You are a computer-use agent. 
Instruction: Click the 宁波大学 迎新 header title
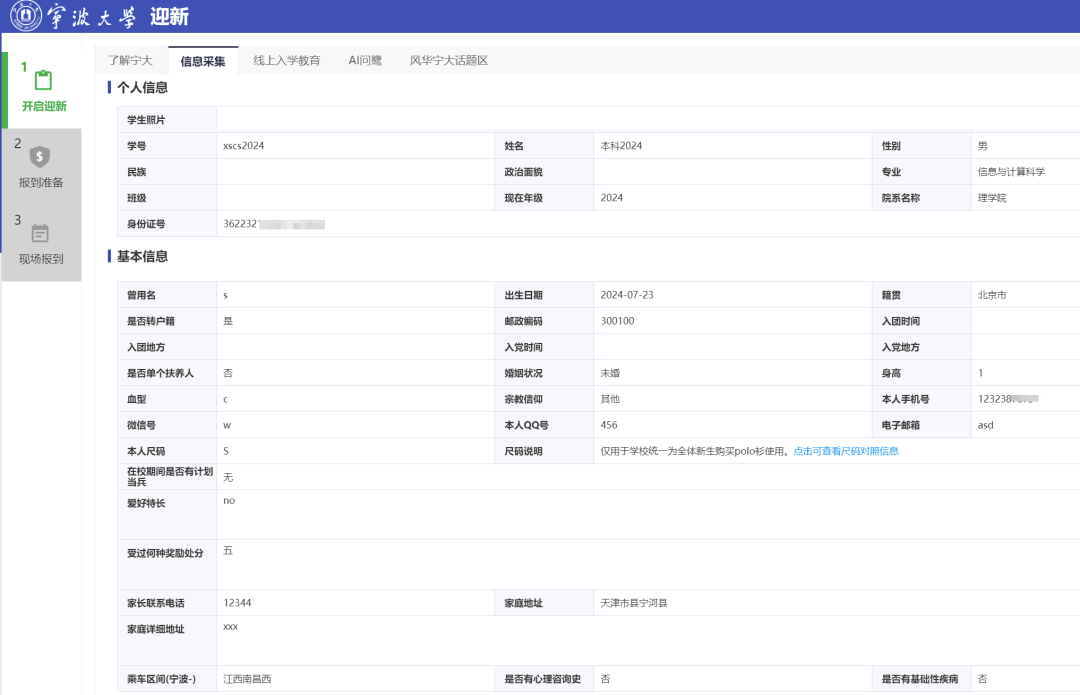pyautogui.click(x=118, y=16)
